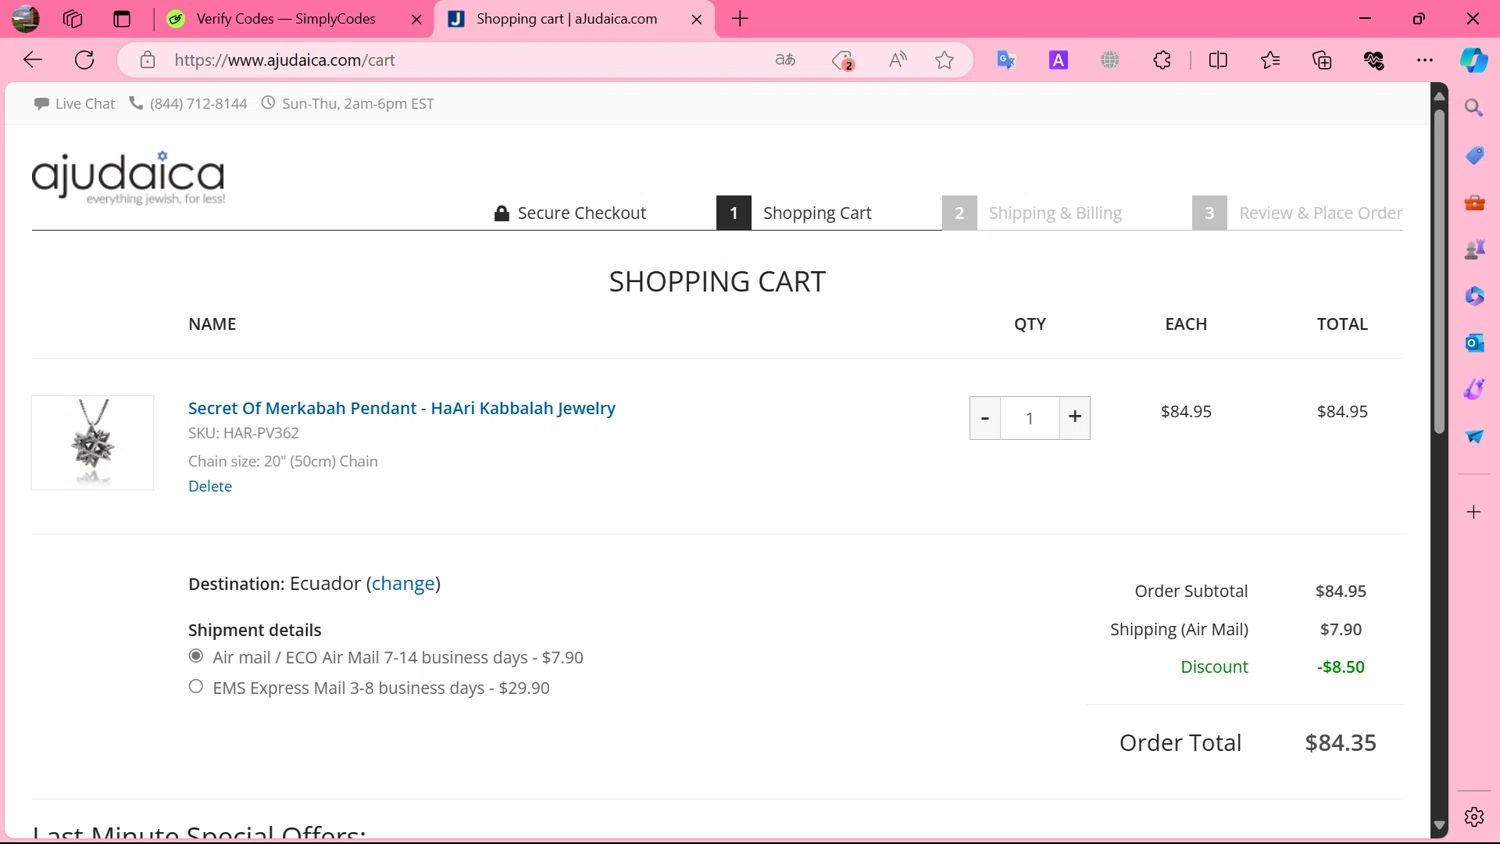Open sidebar settings gear
Viewport: 1500px width, 844px height.
1474,817
